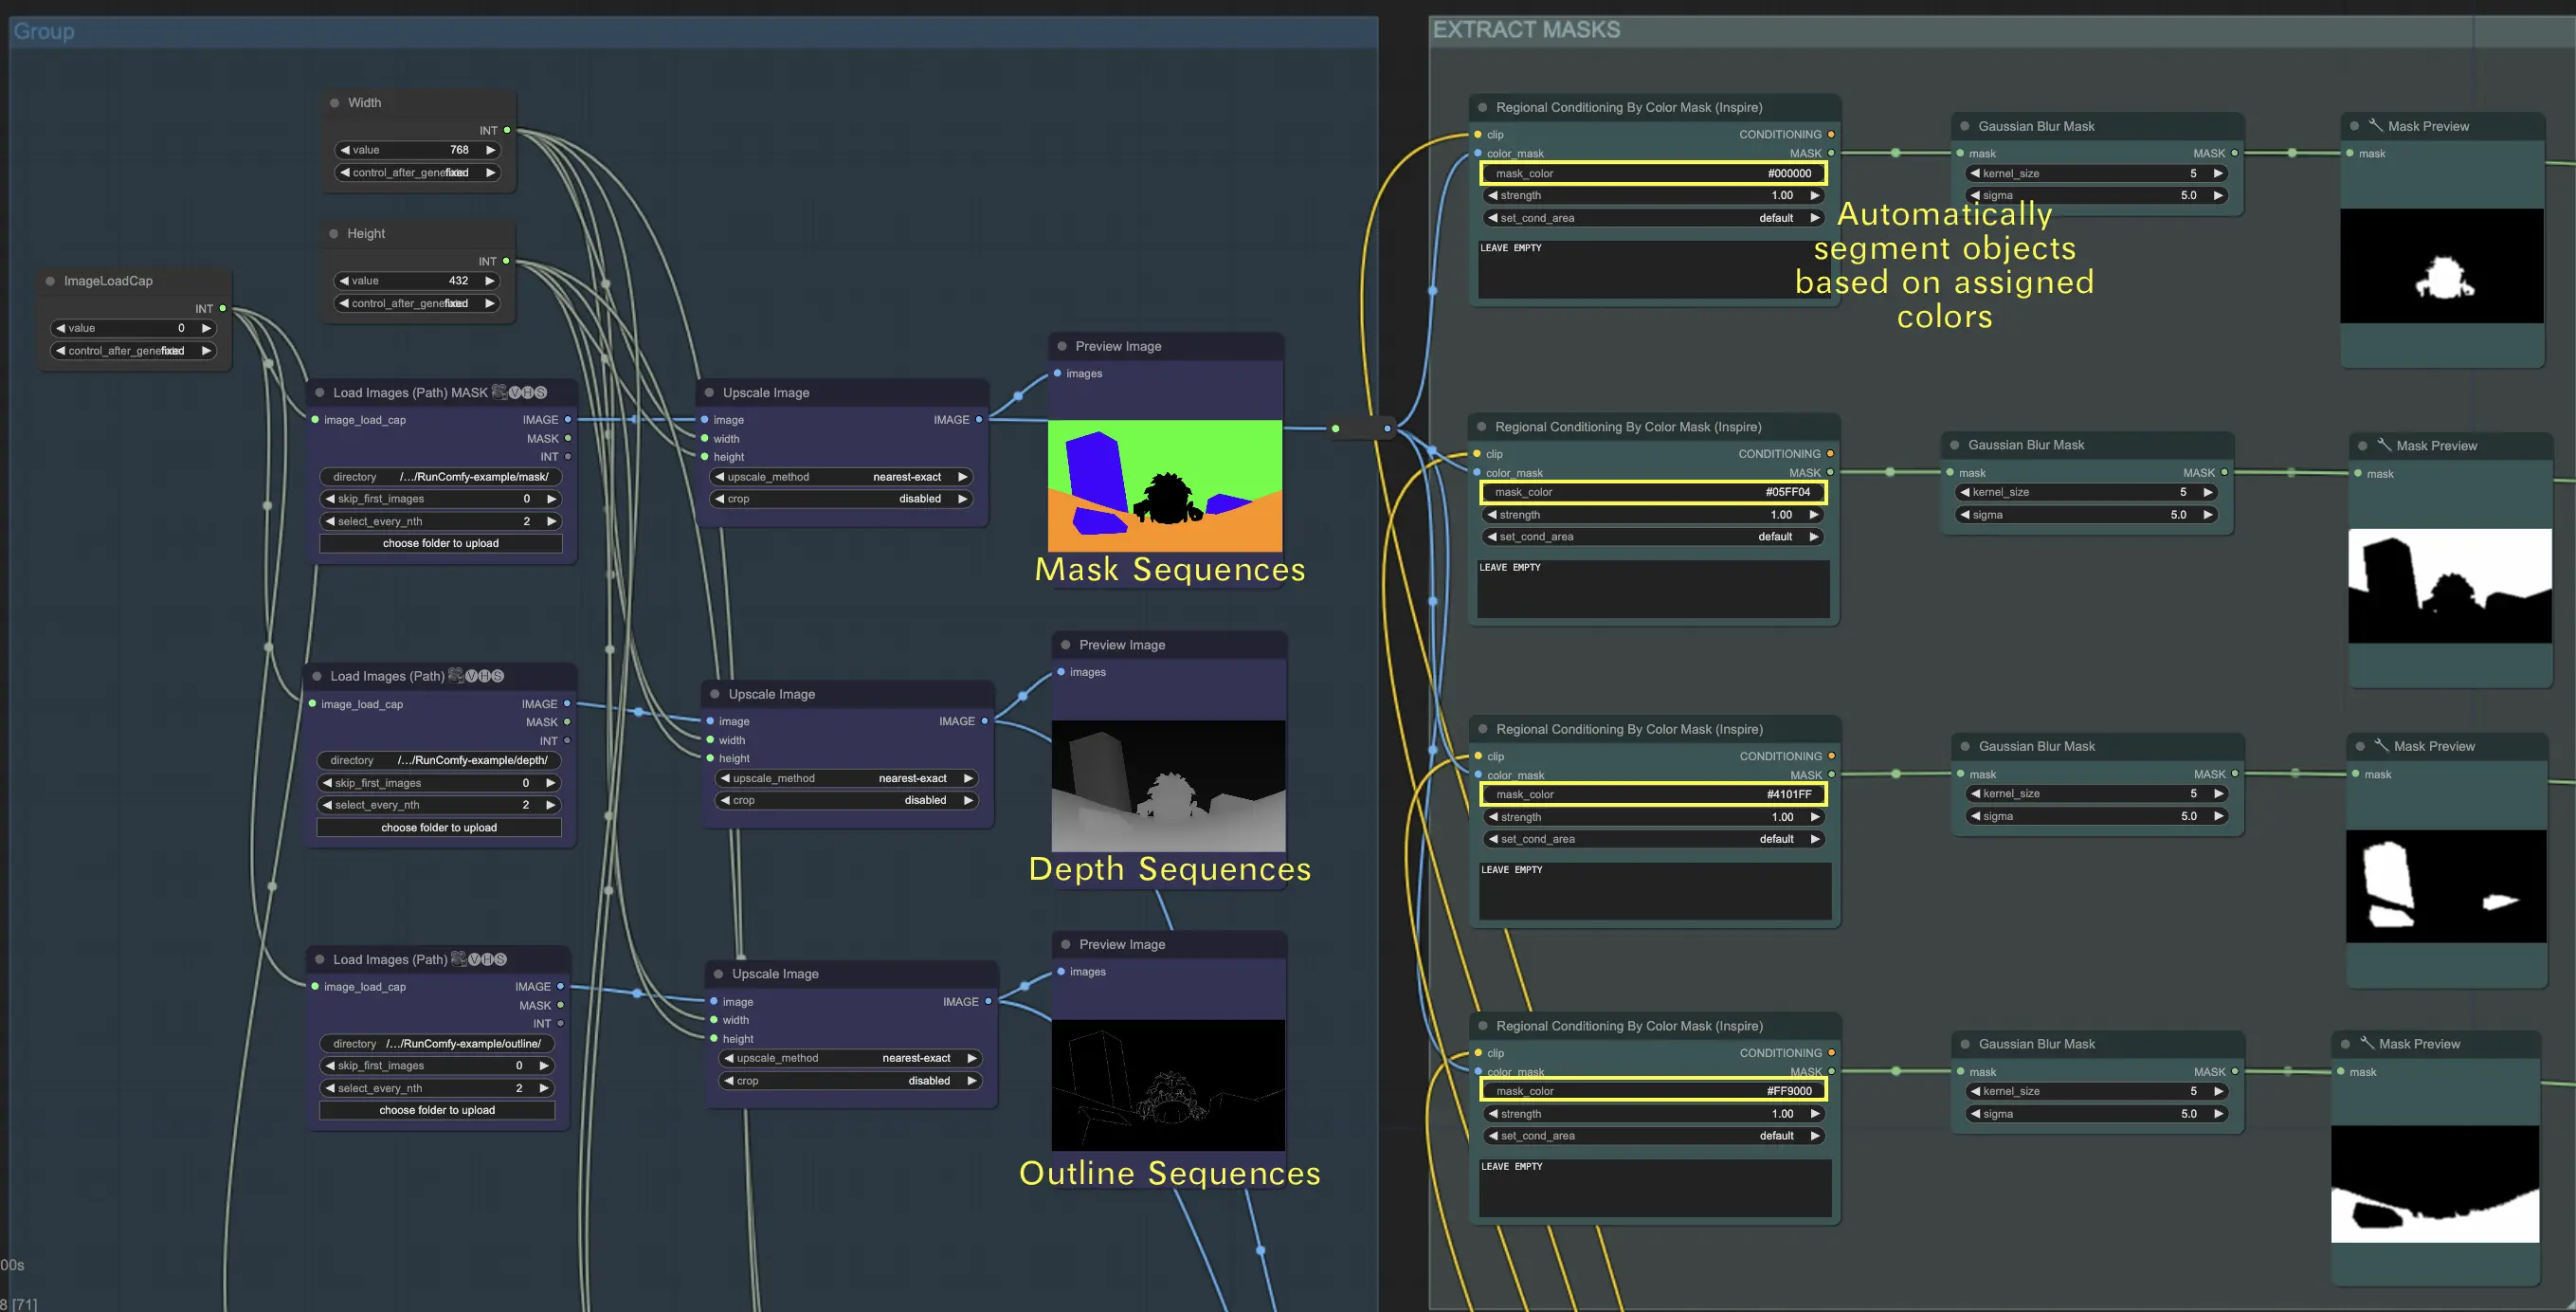Click LEAVE EMPTY text box of first conditioning node
The height and width of the screenshot is (1312, 2576).
[1653, 269]
